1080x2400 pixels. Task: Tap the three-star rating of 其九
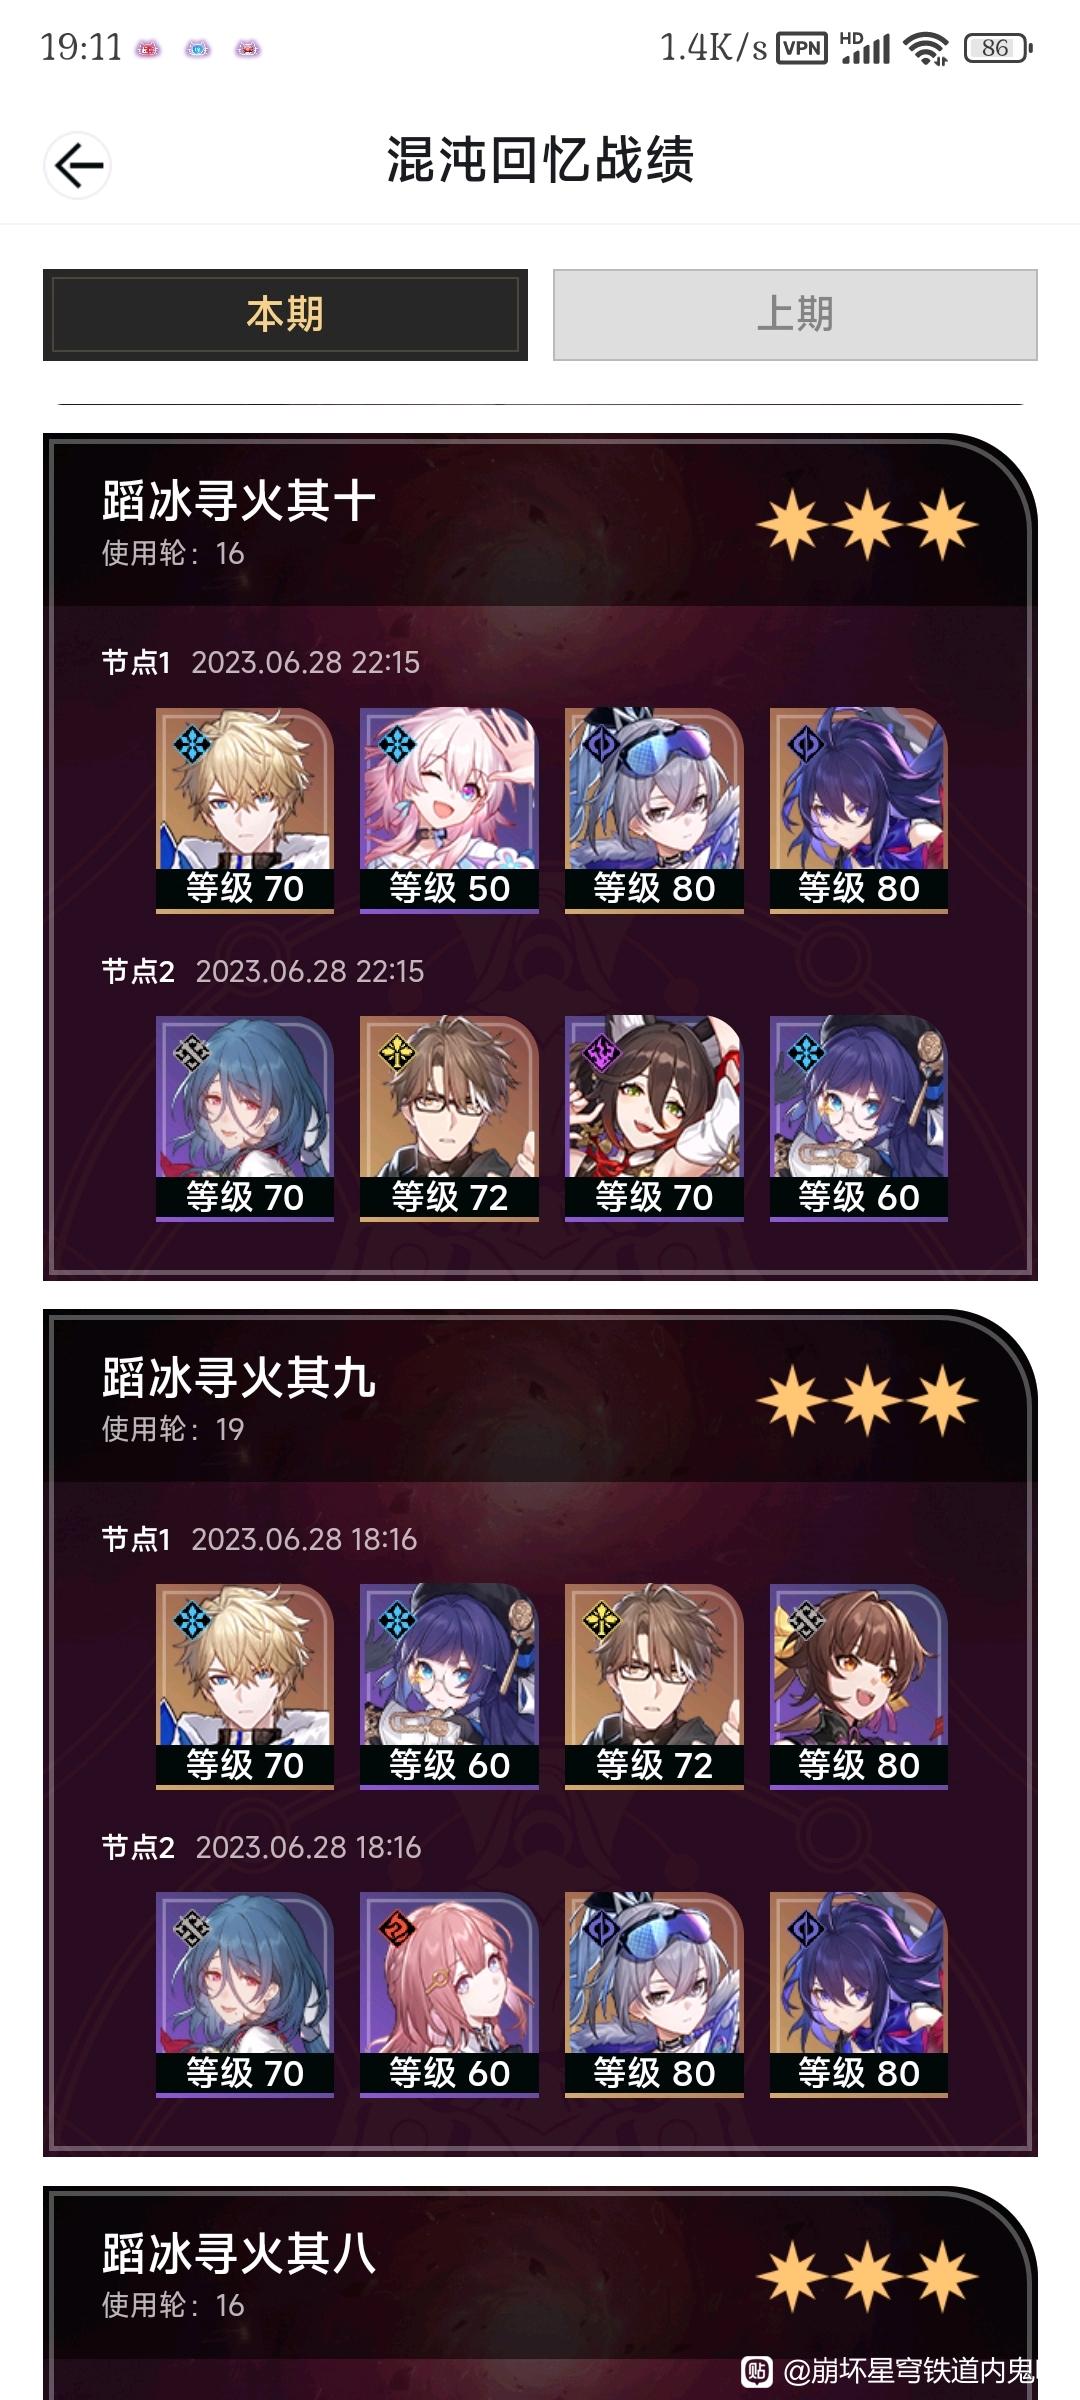[x=867, y=1400]
